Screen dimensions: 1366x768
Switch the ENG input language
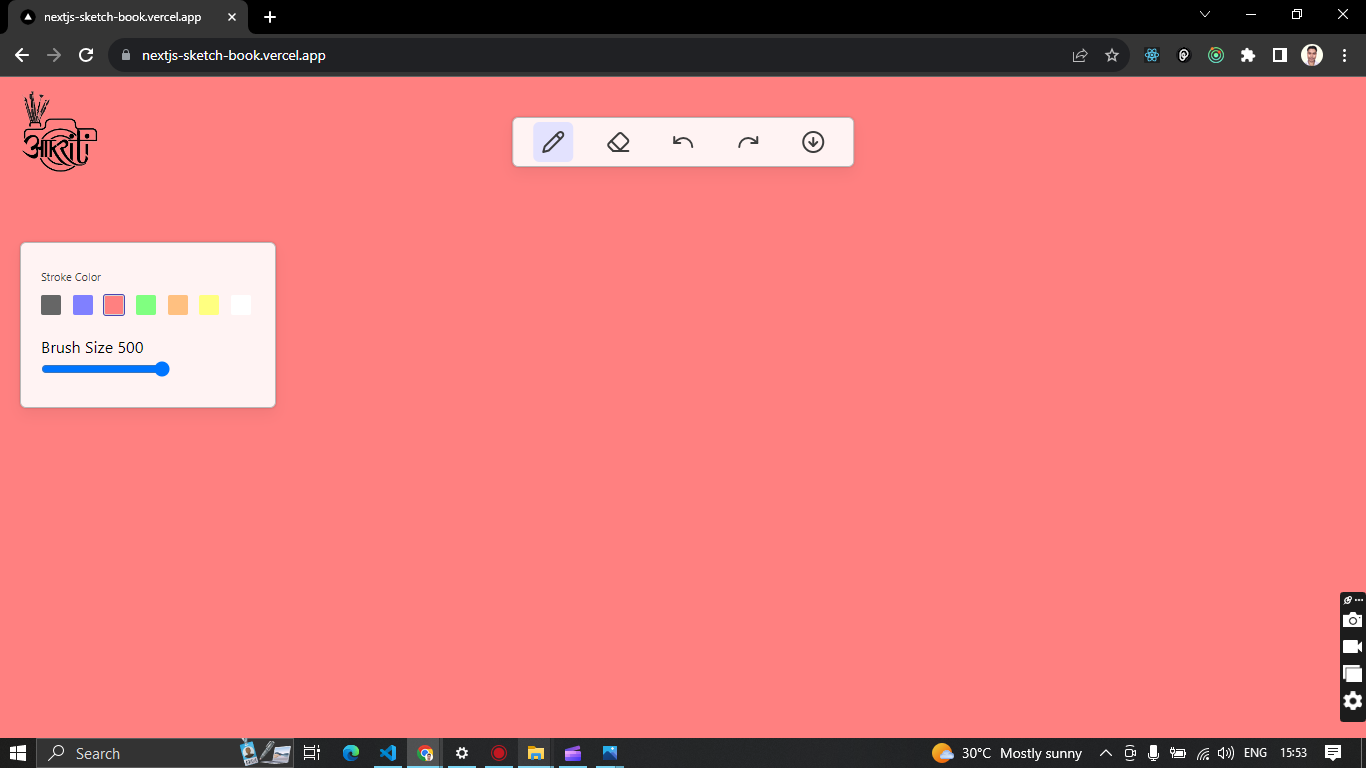[1255, 753]
